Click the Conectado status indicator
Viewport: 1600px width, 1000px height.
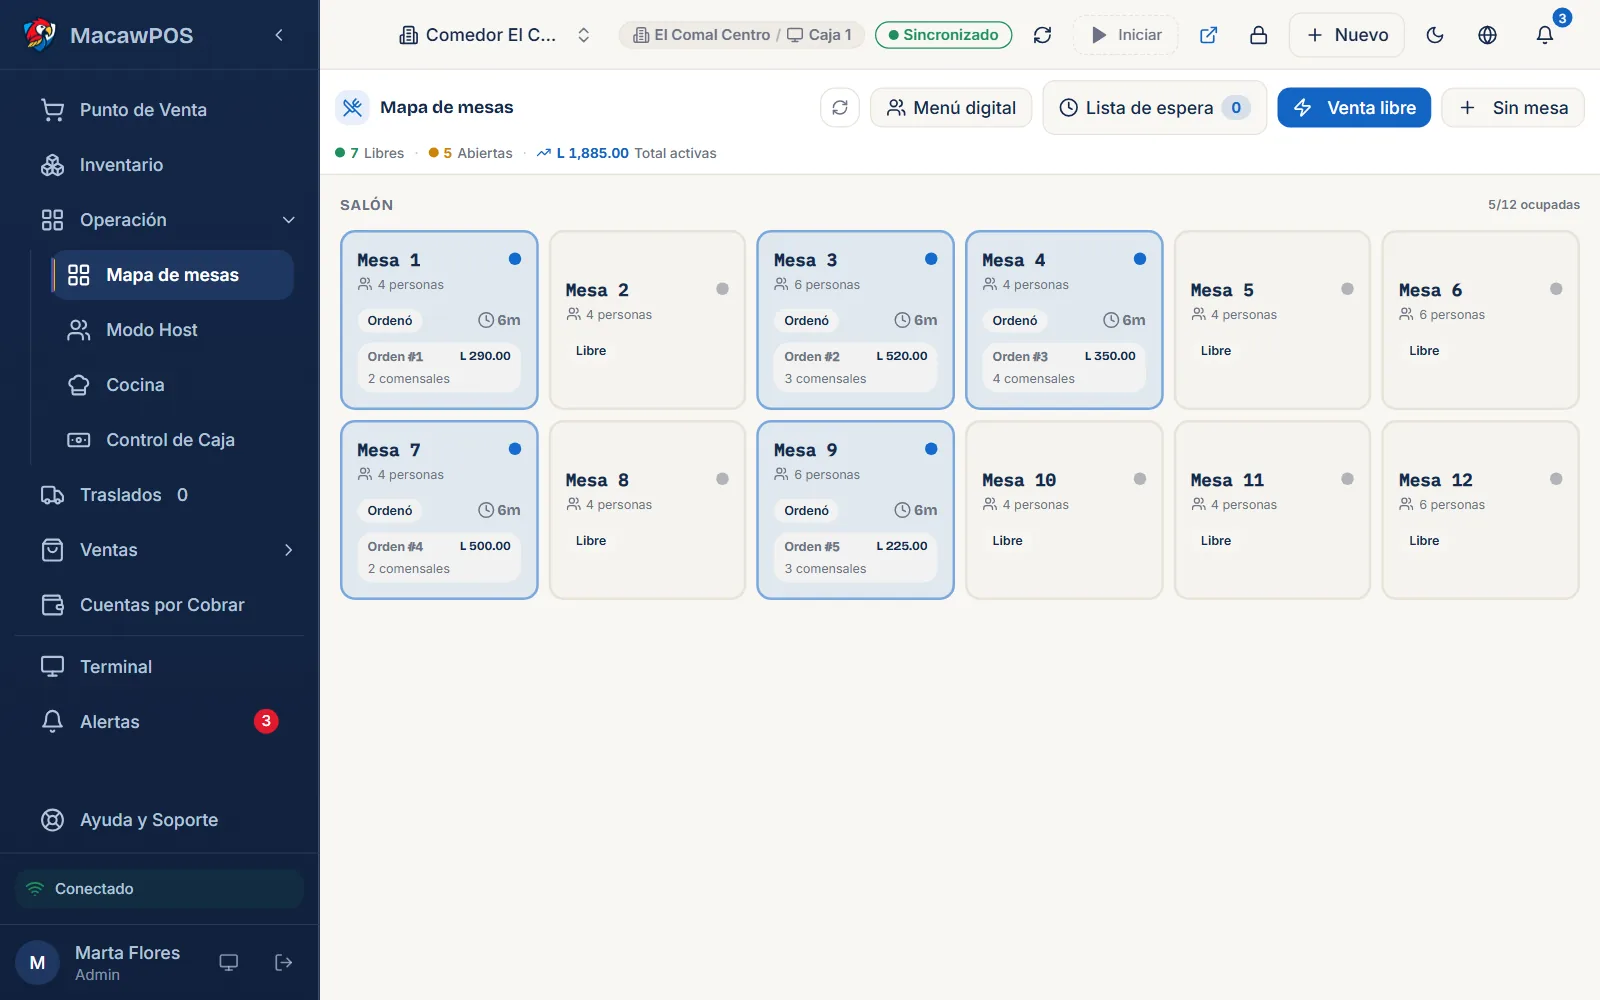[160, 889]
